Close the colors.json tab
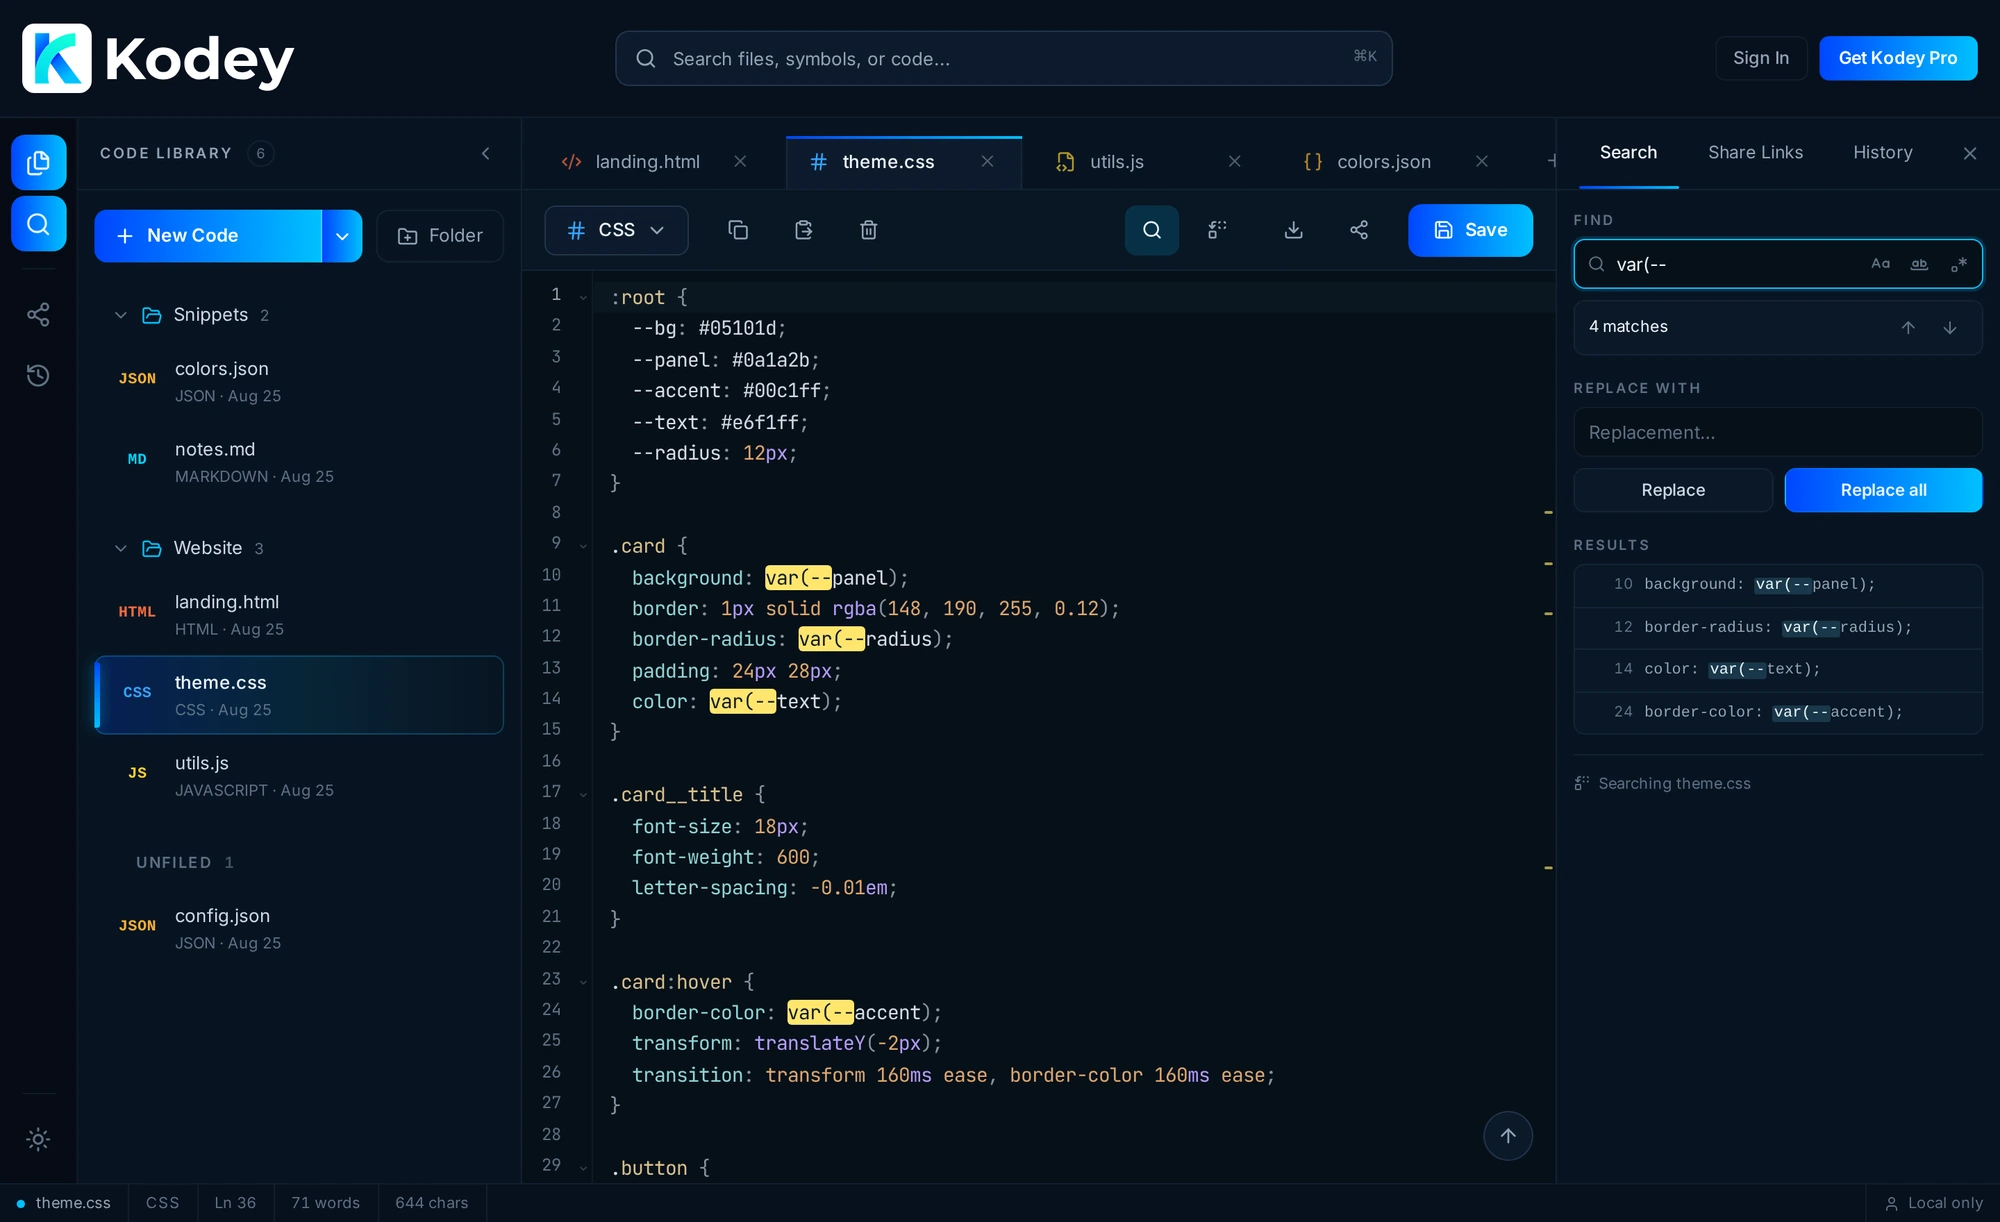This screenshot has height=1222, width=2000. (x=1482, y=162)
